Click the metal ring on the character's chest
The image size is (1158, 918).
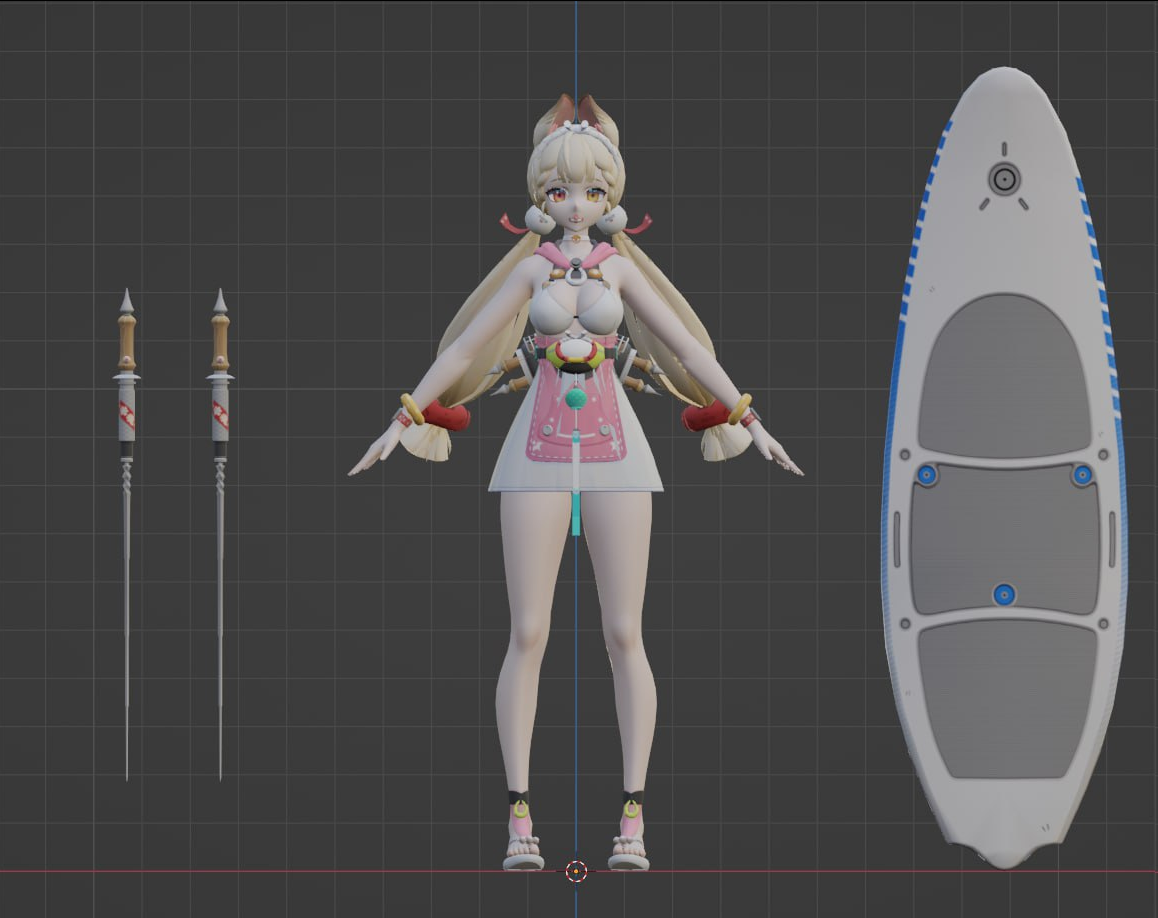[x=578, y=275]
